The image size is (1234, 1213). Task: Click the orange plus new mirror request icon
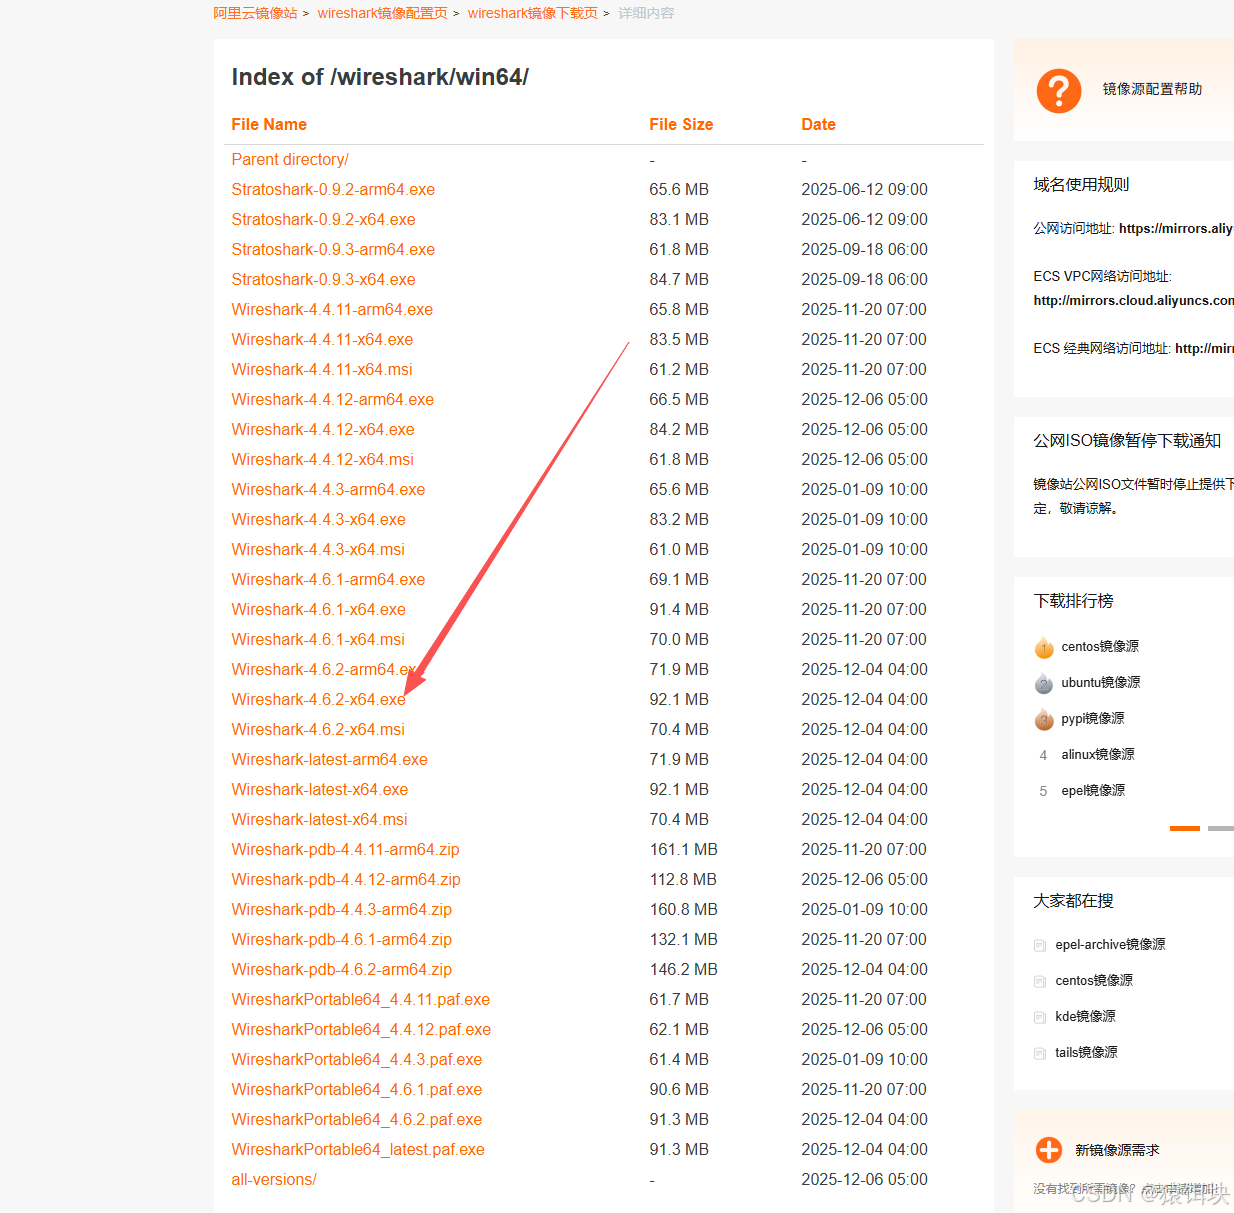point(1049,1150)
